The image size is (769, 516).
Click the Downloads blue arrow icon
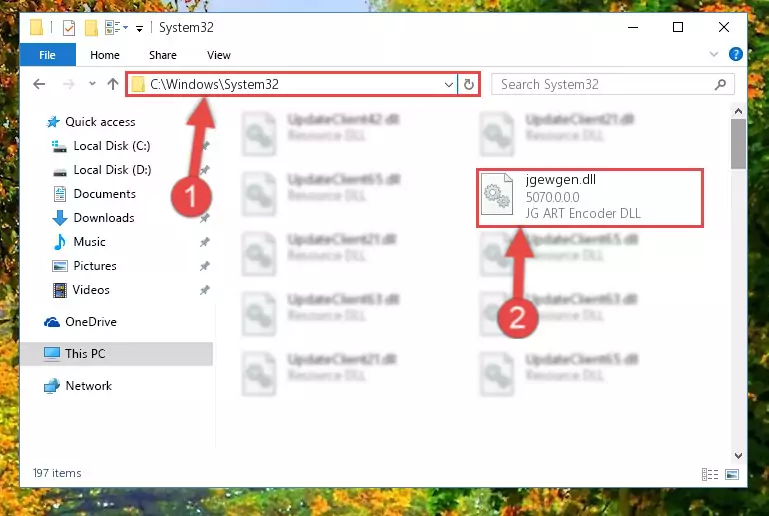tap(60, 218)
